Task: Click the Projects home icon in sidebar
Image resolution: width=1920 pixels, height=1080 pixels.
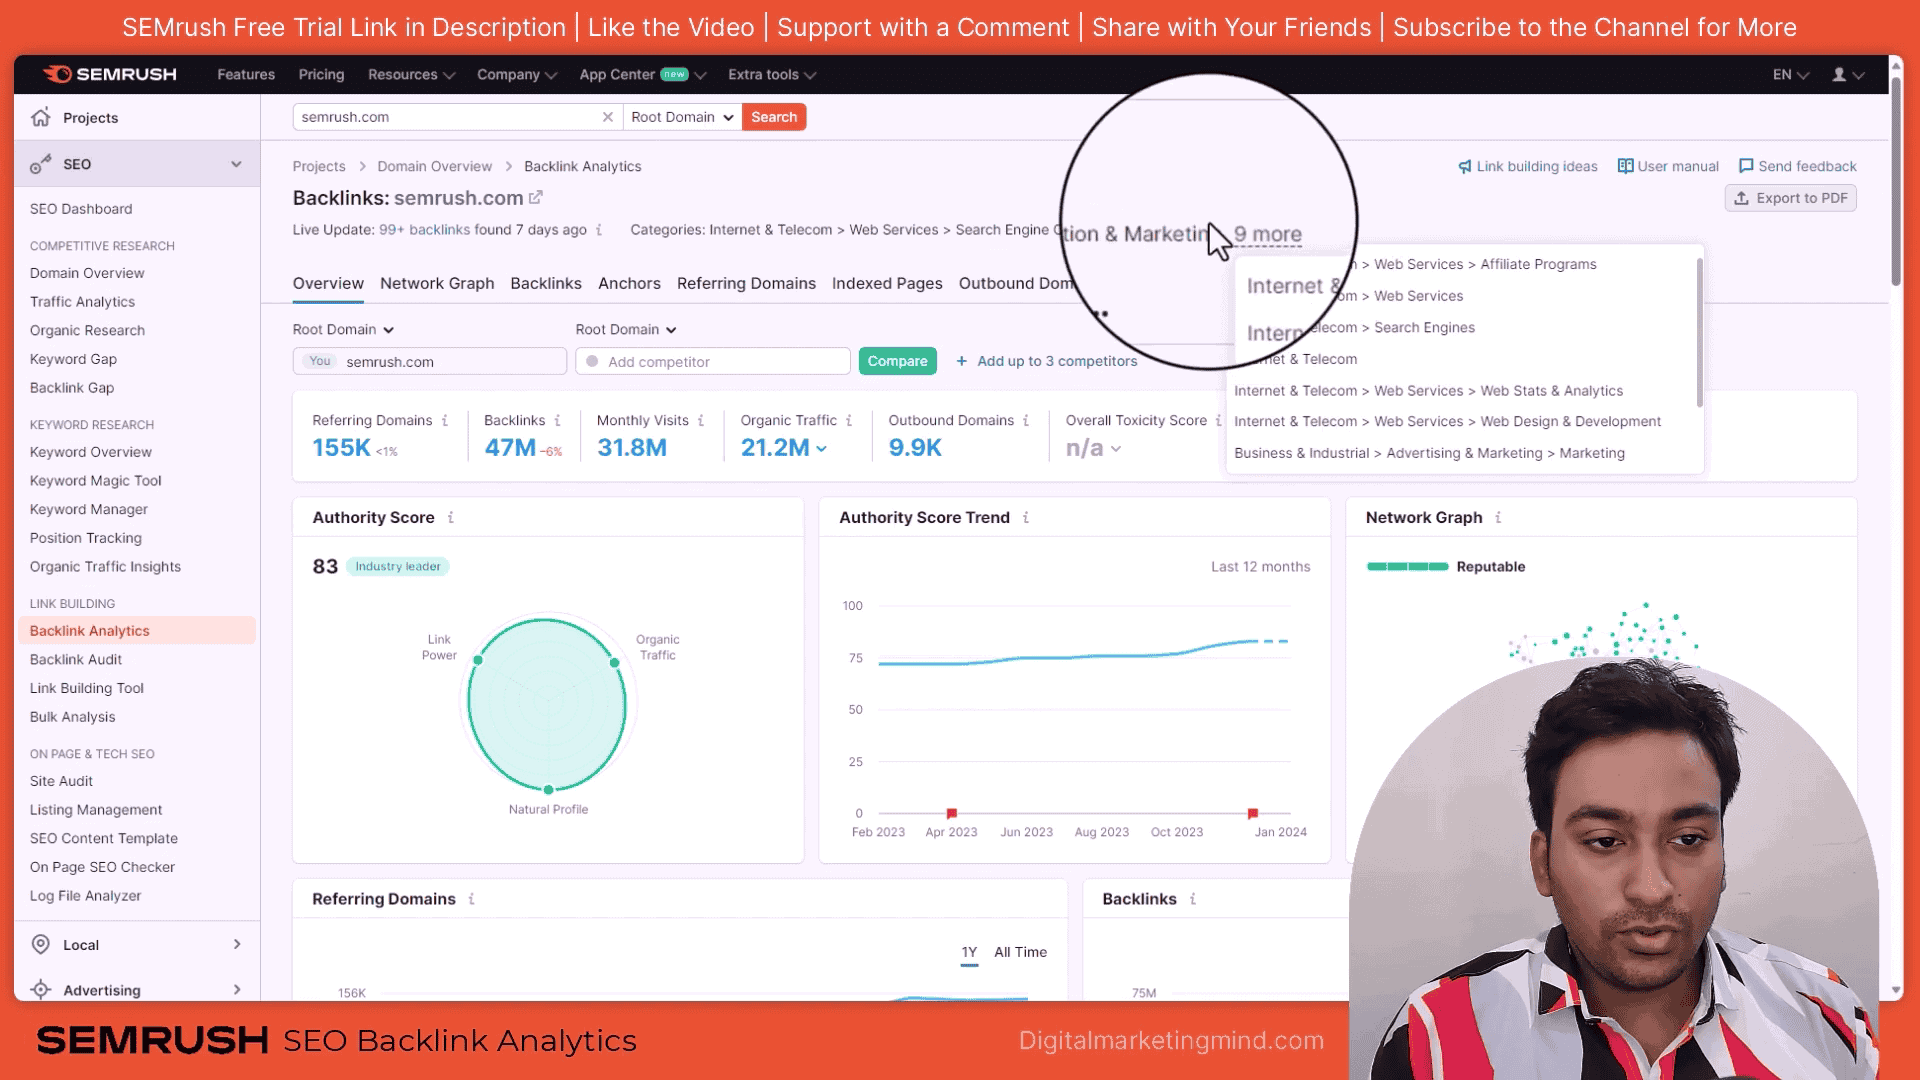Action: 41,117
